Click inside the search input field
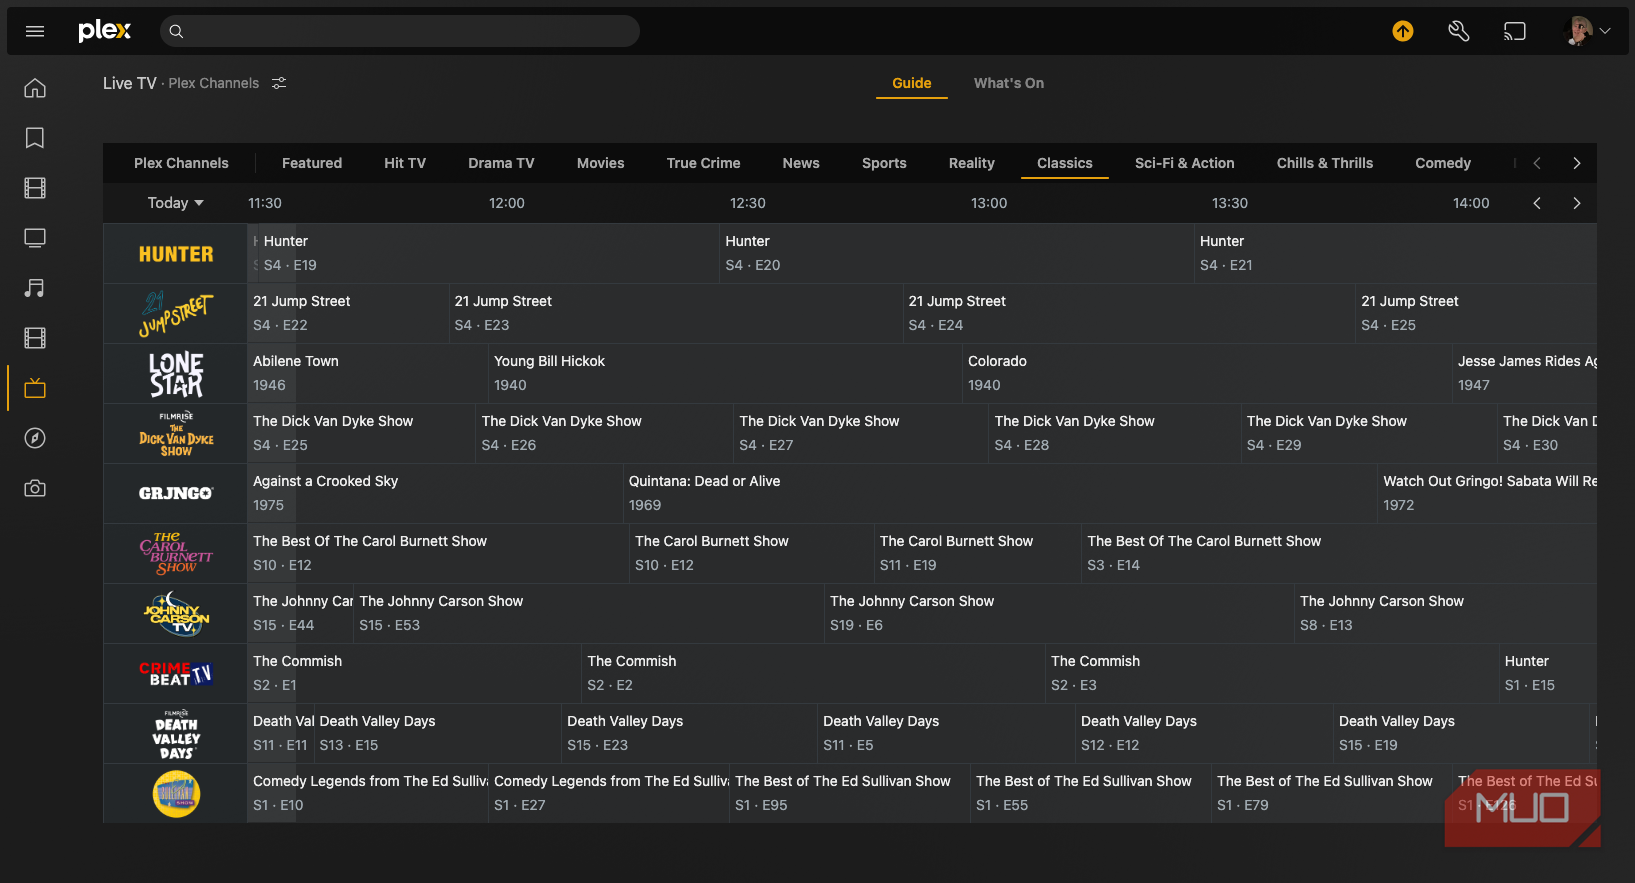Screen dimensions: 1635x883 (400, 31)
